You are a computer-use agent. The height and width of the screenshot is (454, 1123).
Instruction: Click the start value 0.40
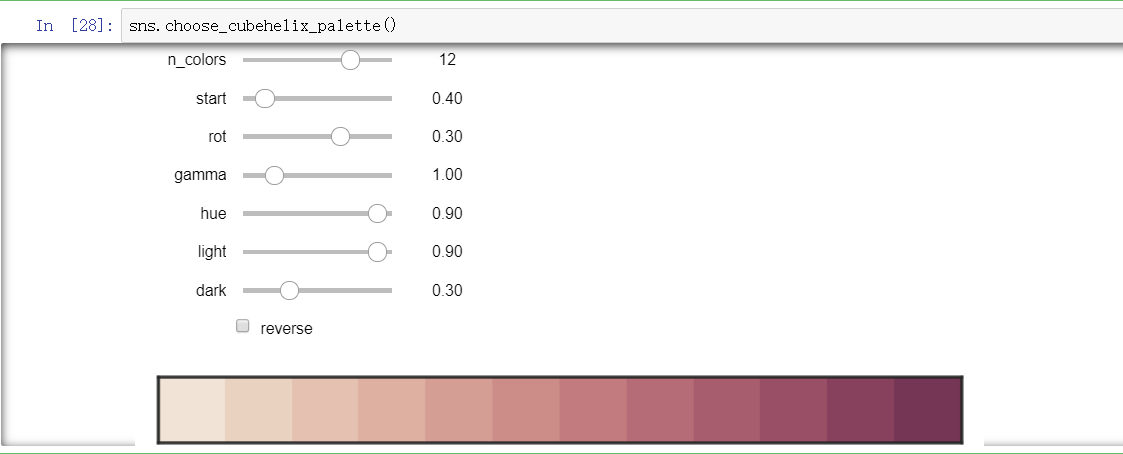coord(448,98)
